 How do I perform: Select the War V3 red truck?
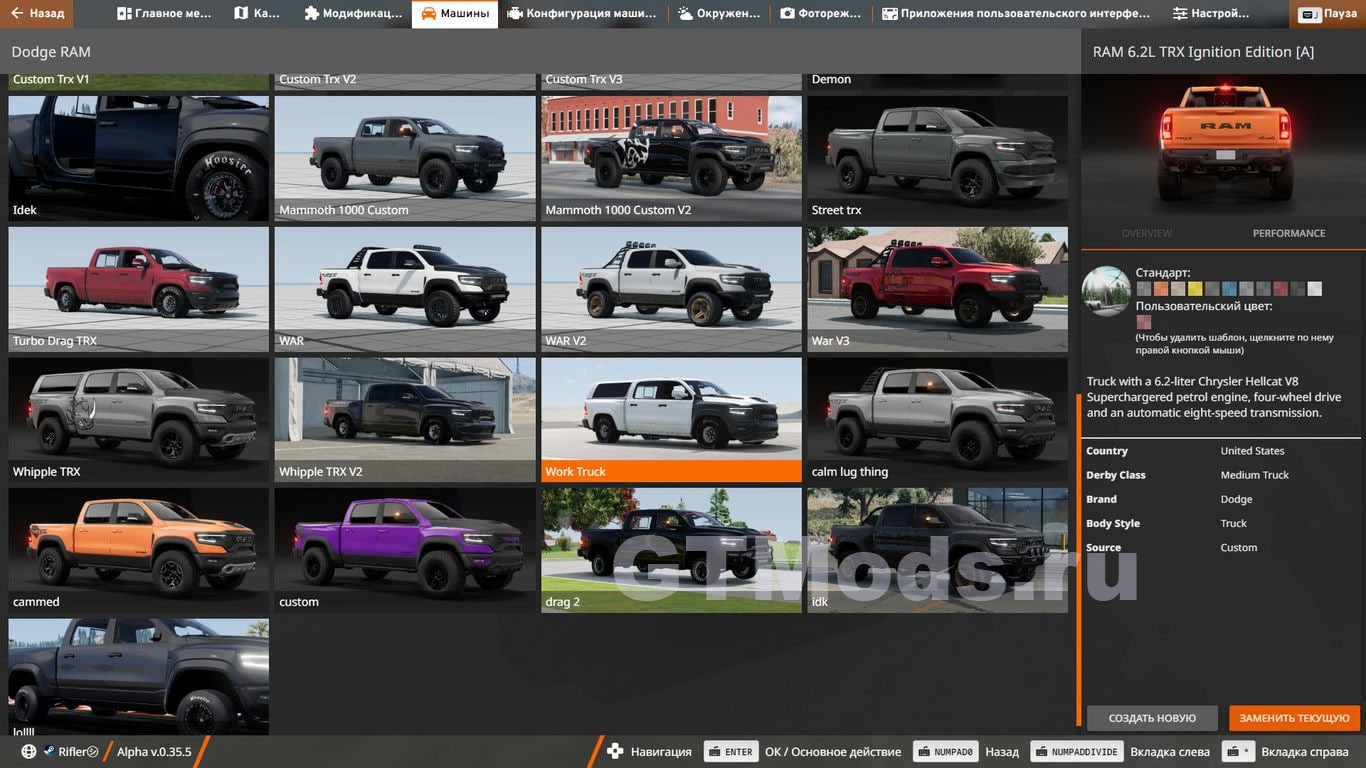tap(938, 289)
